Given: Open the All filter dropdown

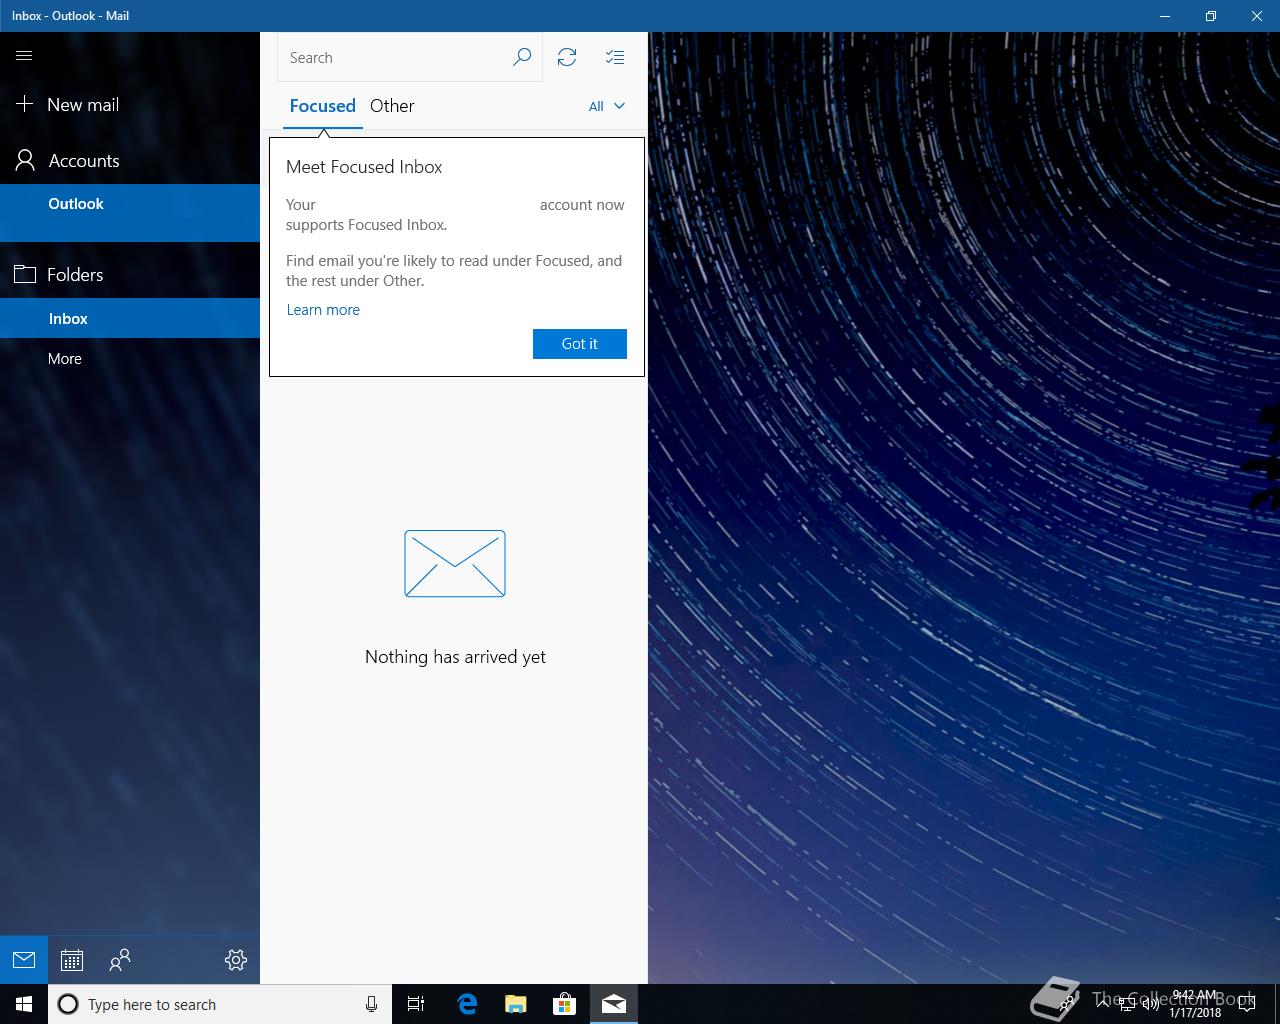Looking at the screenshot, I should [607, 106].
